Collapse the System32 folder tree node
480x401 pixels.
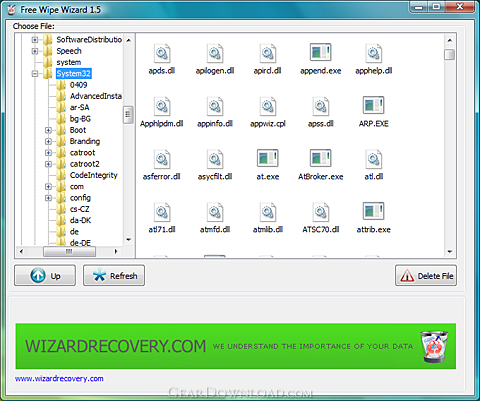pos(35,74)
